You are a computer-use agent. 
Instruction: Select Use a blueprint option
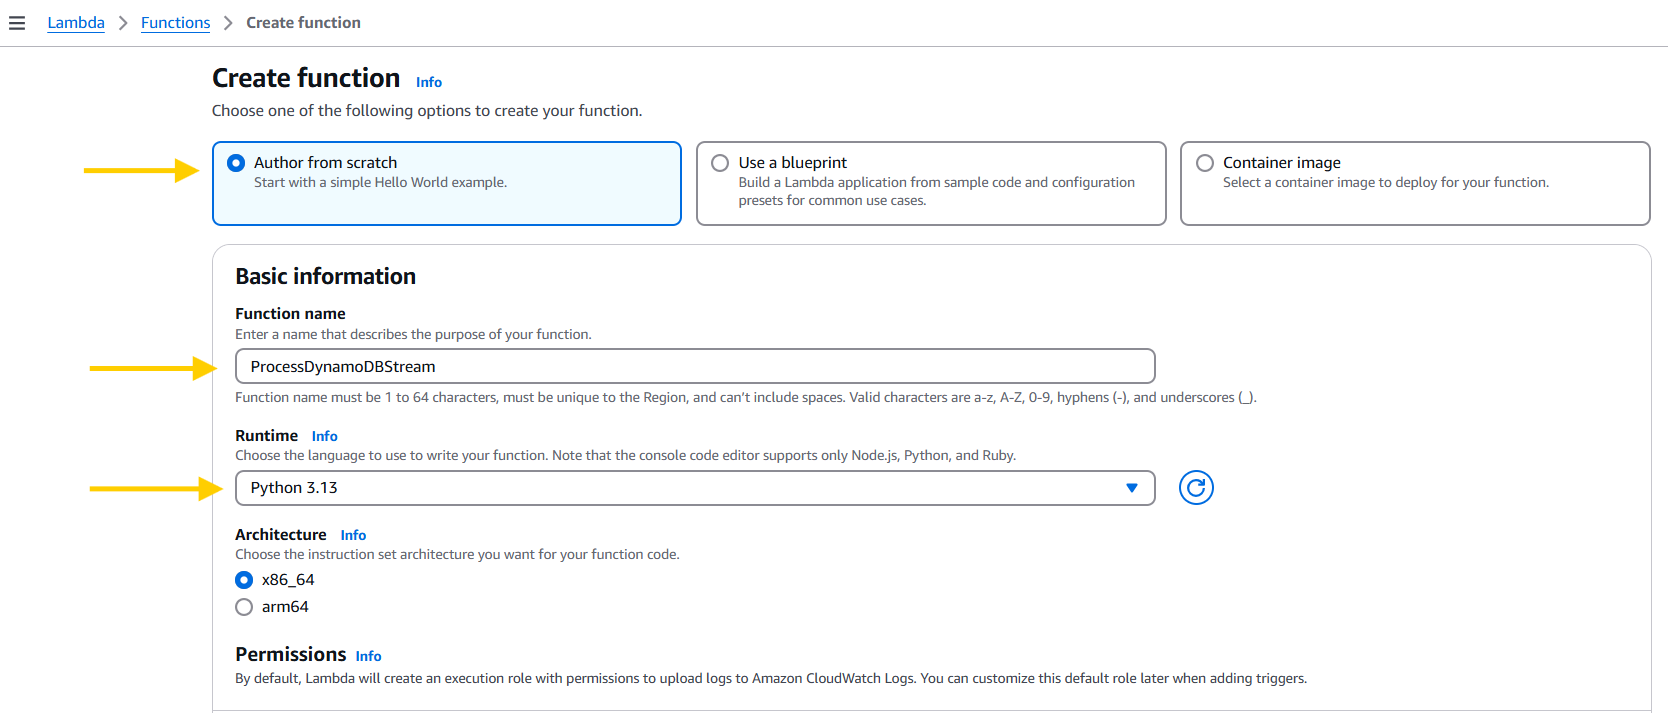[x=720, y=163]
